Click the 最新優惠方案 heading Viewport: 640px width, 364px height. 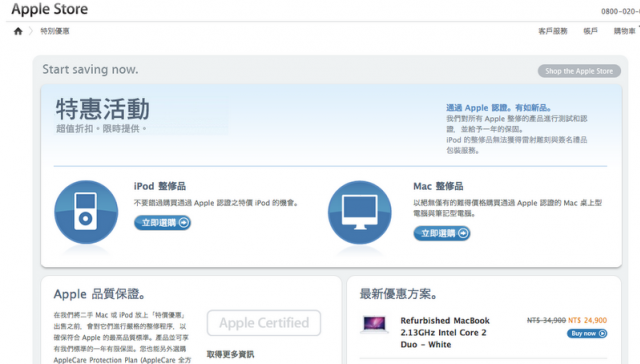(398, 294)
